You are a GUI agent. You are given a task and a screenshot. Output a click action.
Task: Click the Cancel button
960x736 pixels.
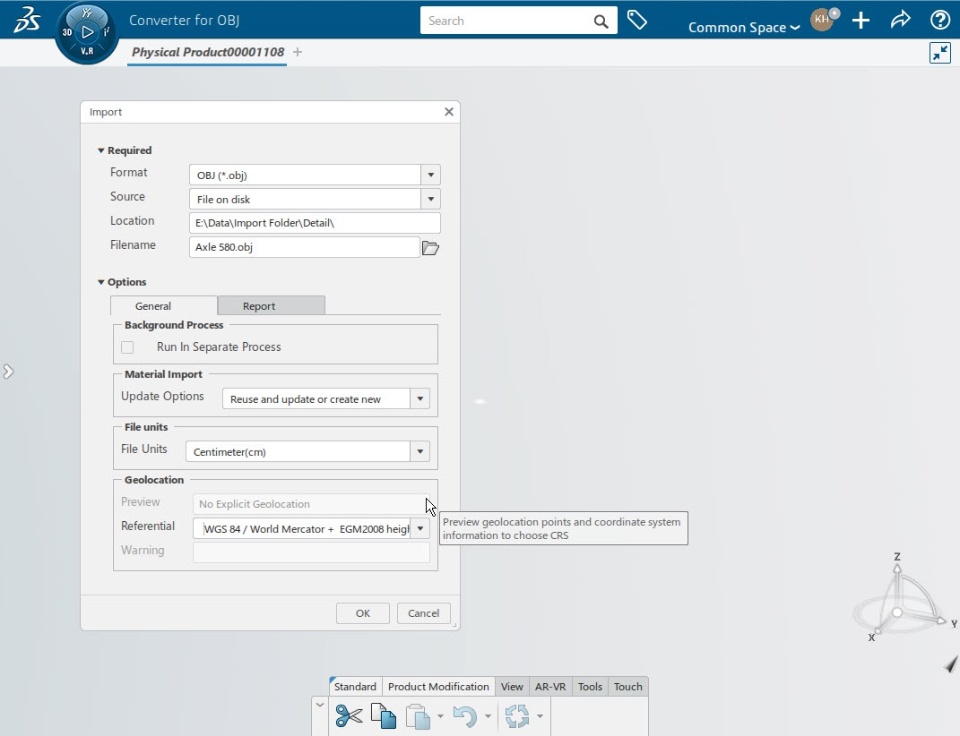(x=424, y=613)
